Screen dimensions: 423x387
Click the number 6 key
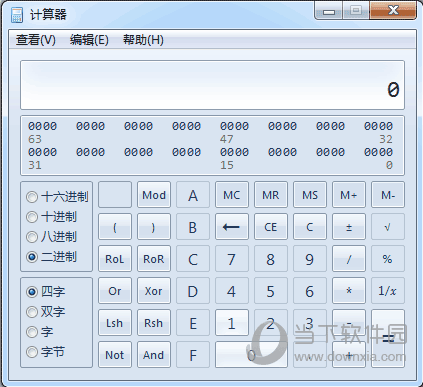tap(310, 291)
